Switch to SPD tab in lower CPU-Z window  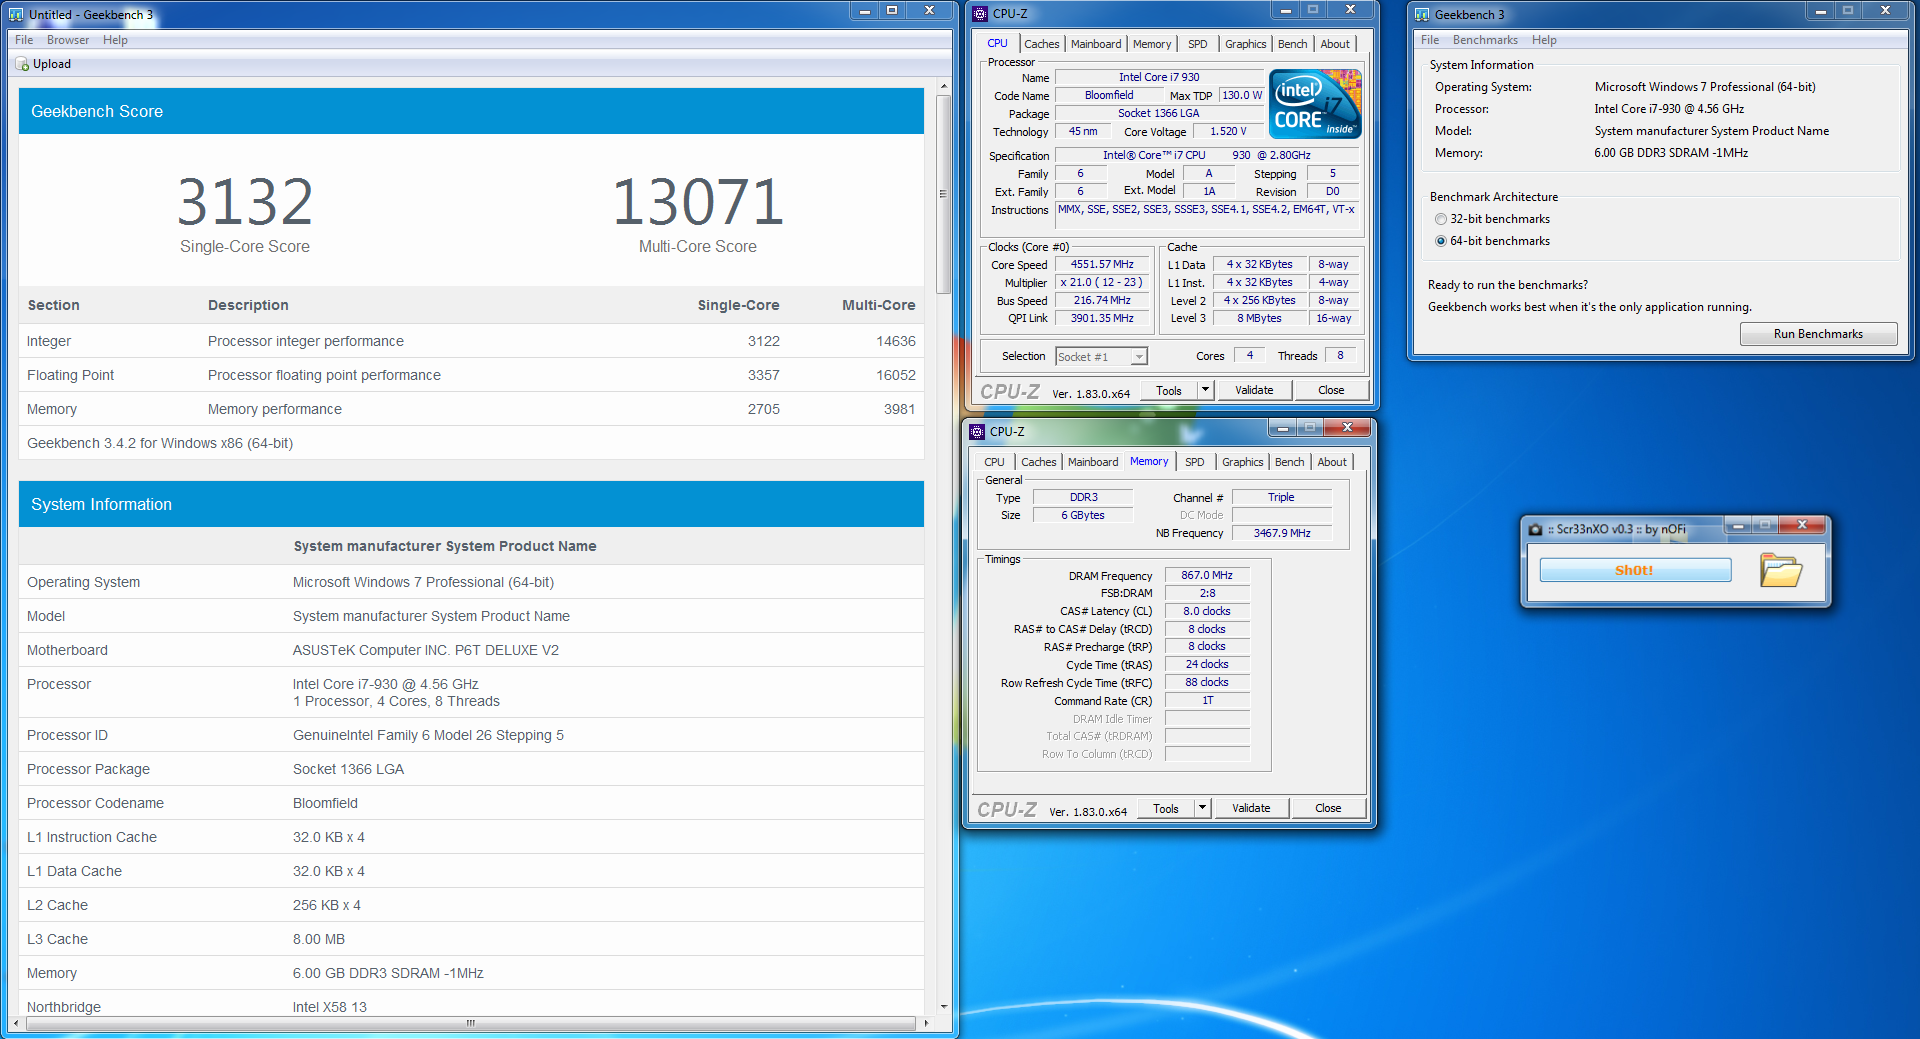point(1194,462)
